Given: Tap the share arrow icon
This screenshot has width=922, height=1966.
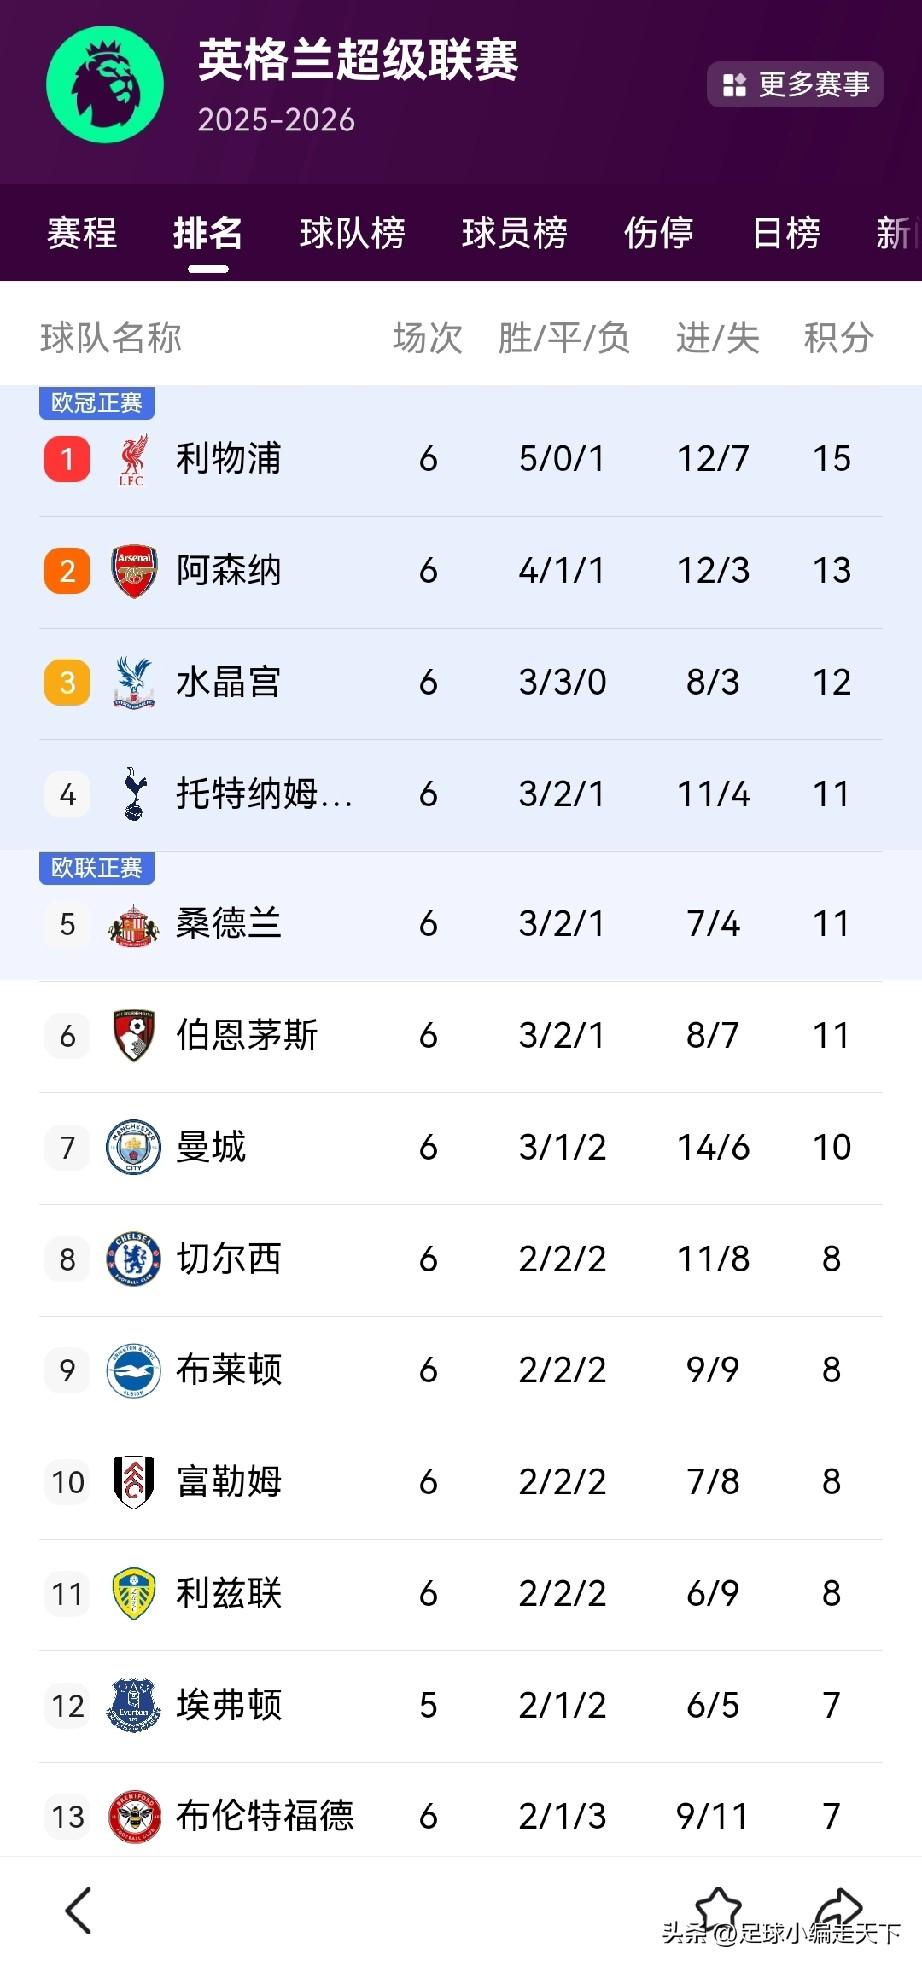Looking at the screenshot, I should [838, 1909].
